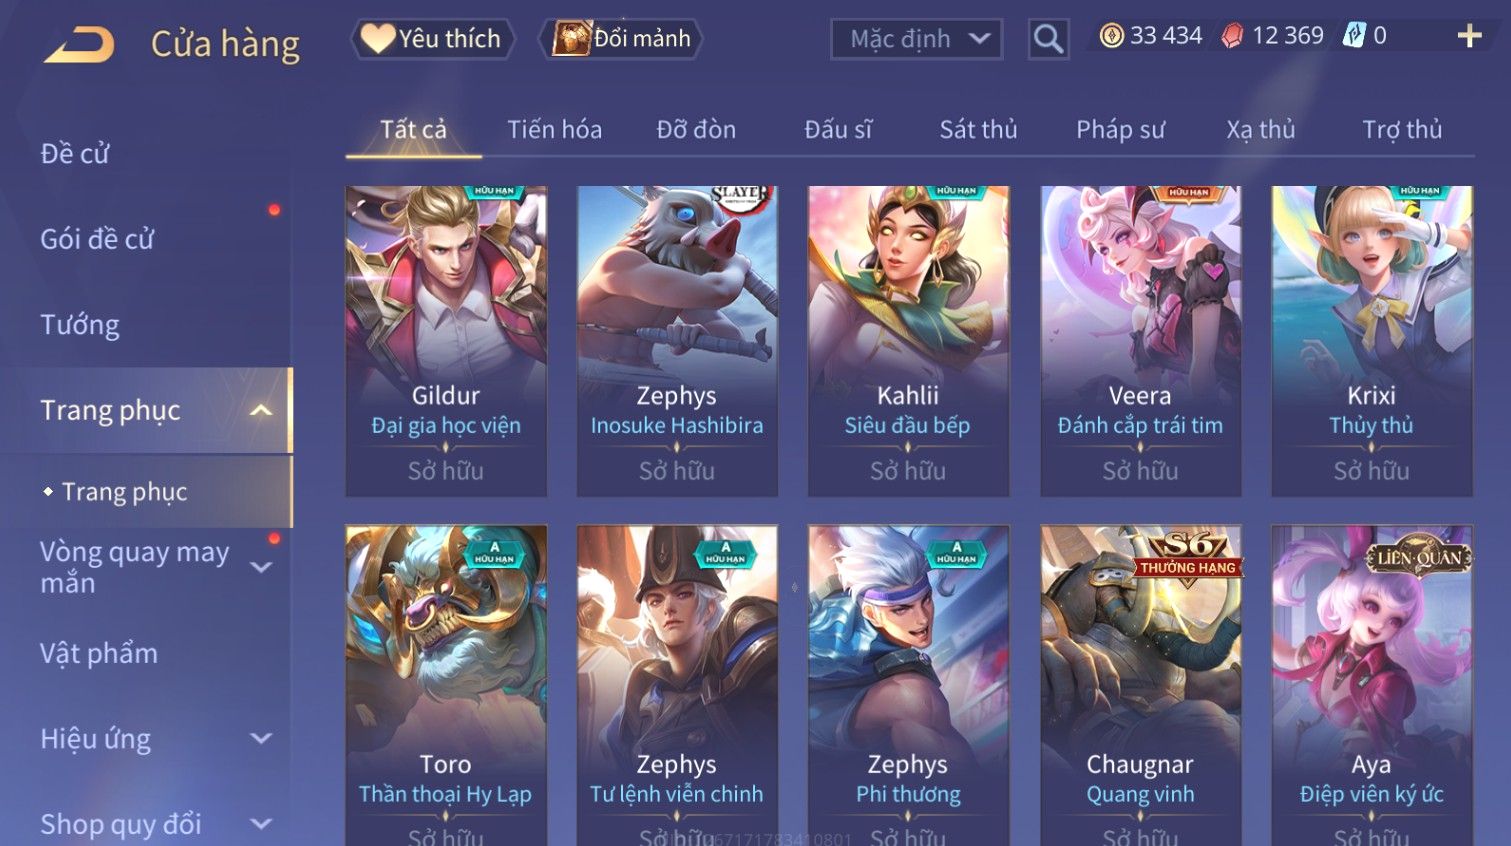Tap the gold coin balance icon
The height and width of the screenshot is (846, 1511).
coord(1111,36)
